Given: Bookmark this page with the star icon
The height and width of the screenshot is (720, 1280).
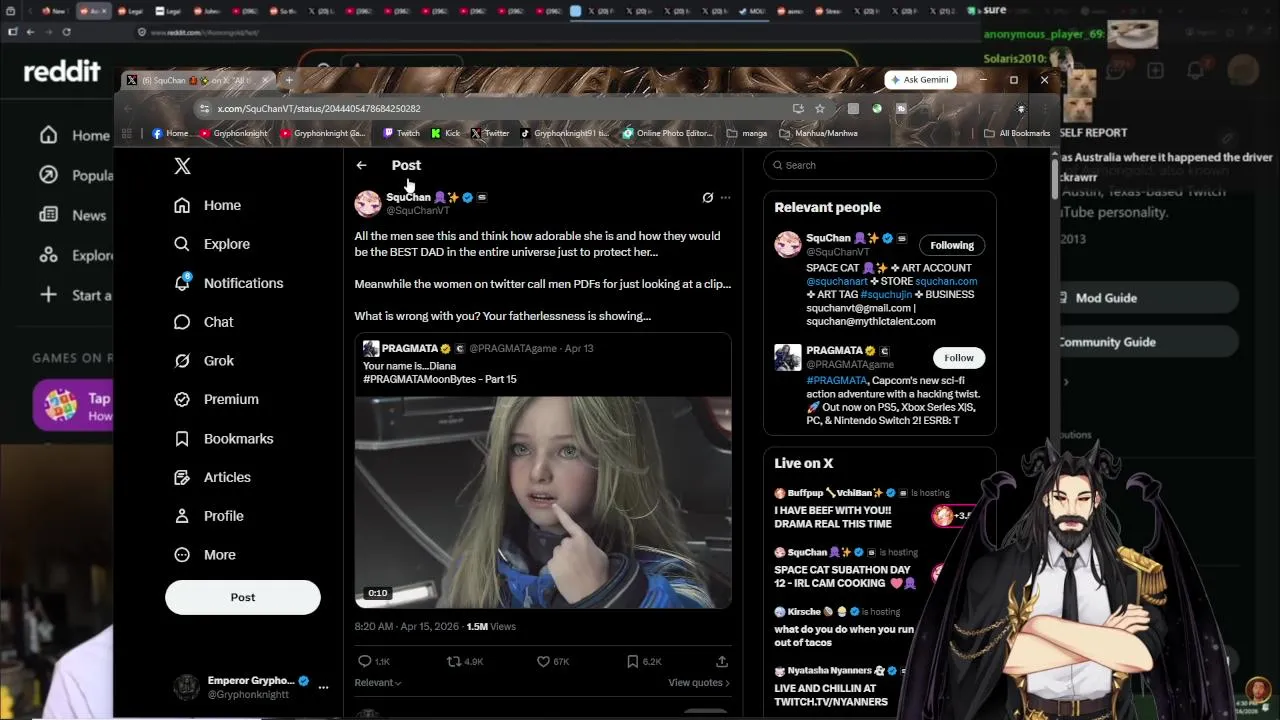Looking at the screenshot, I should (x=820, y=108).
